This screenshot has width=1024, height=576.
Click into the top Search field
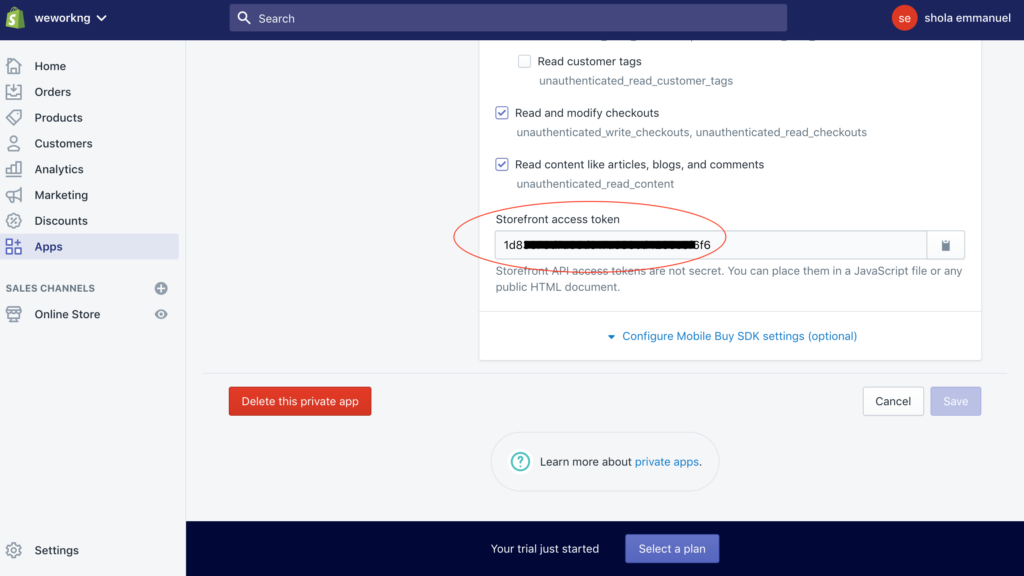[x=508, y=18]
